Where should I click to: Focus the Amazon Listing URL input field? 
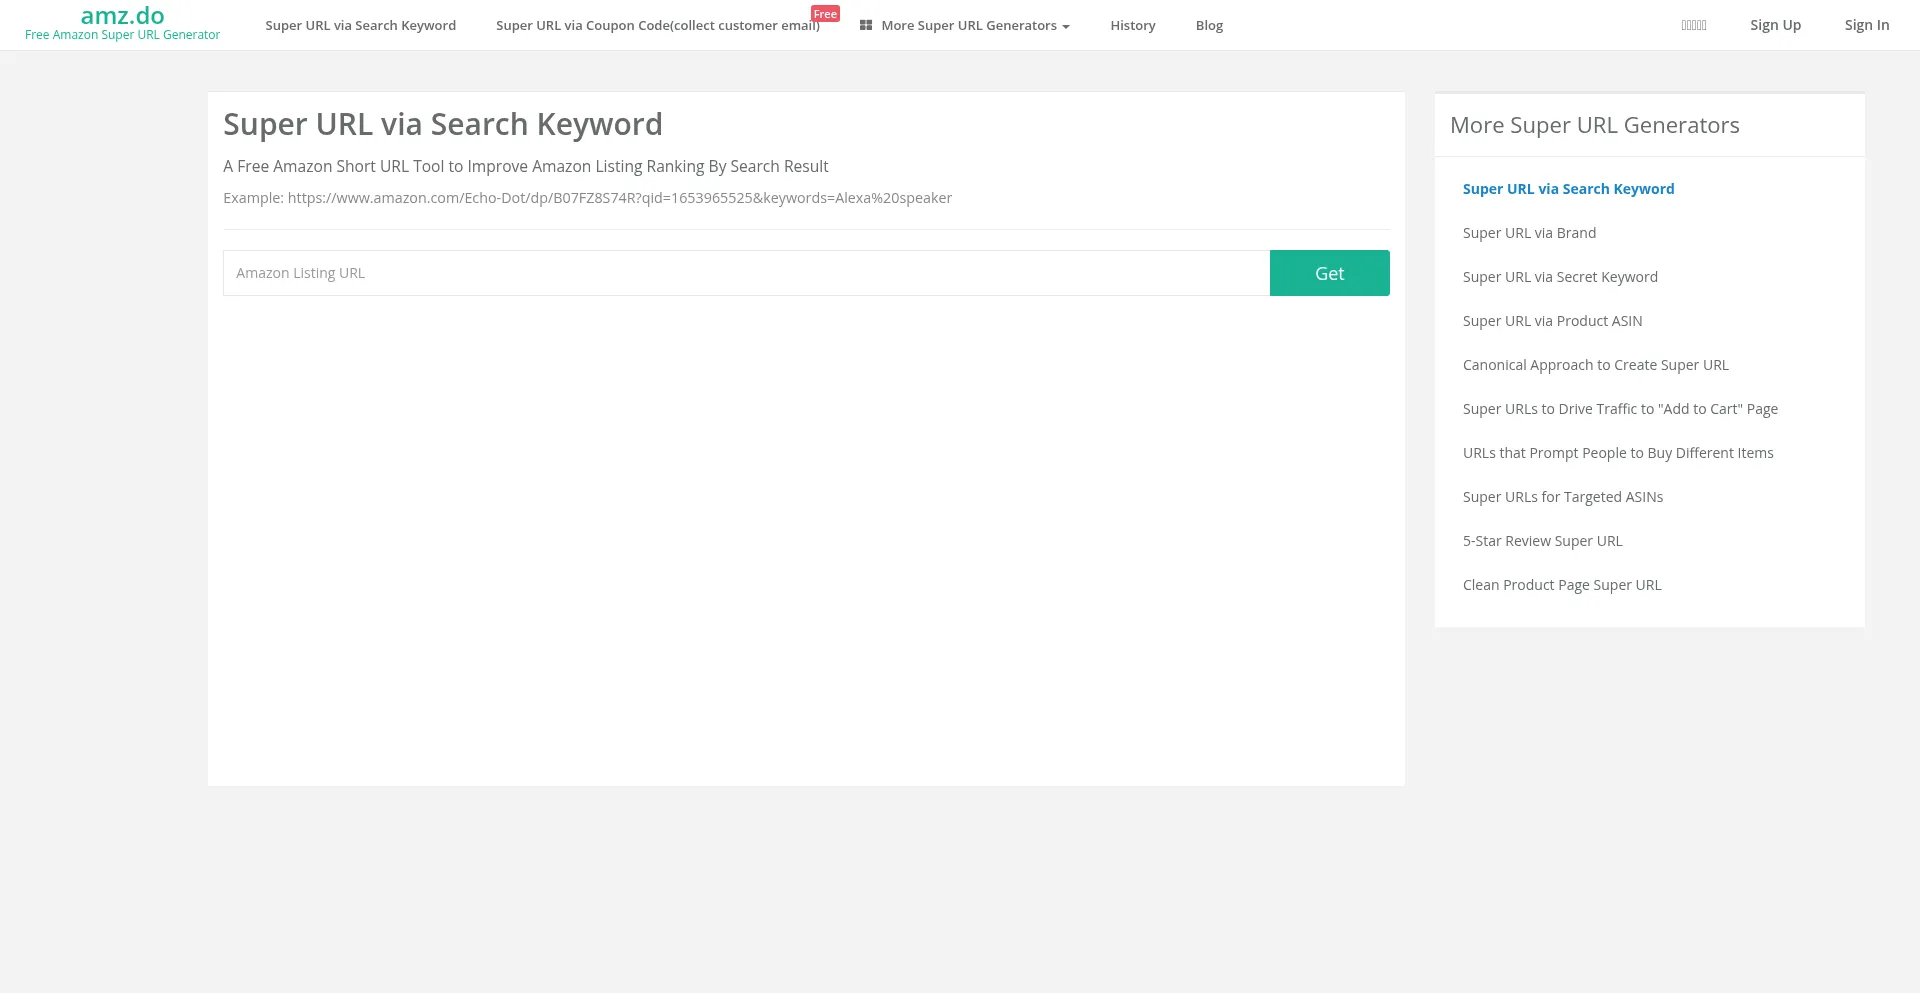tap(745, 273)
